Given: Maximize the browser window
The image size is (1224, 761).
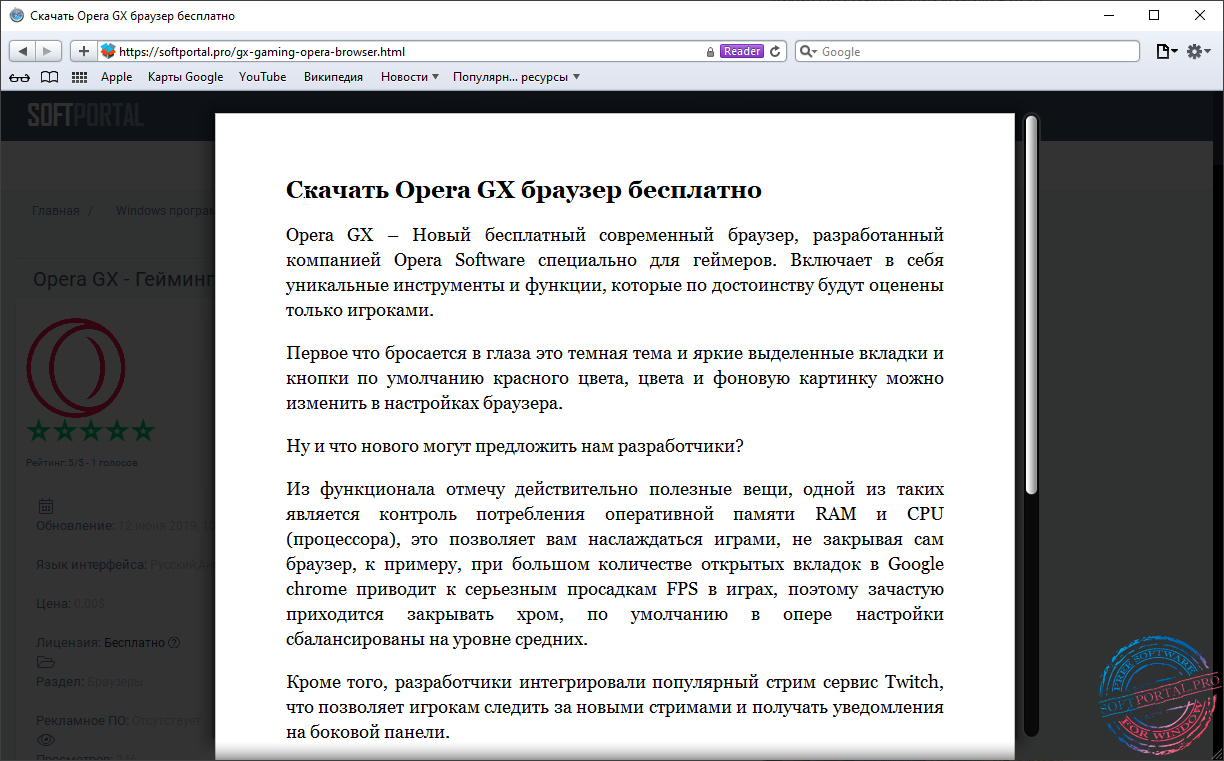Looking at the screenshot, I should (1154, 16).
